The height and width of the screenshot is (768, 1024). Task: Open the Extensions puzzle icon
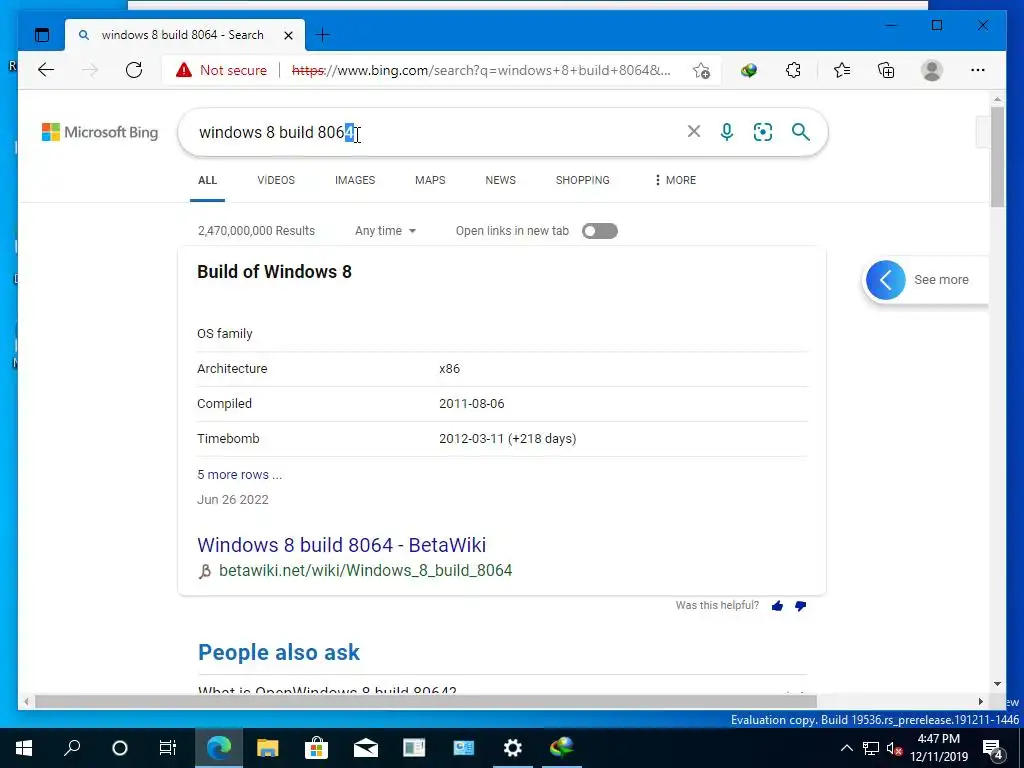[x=793, y=70]
